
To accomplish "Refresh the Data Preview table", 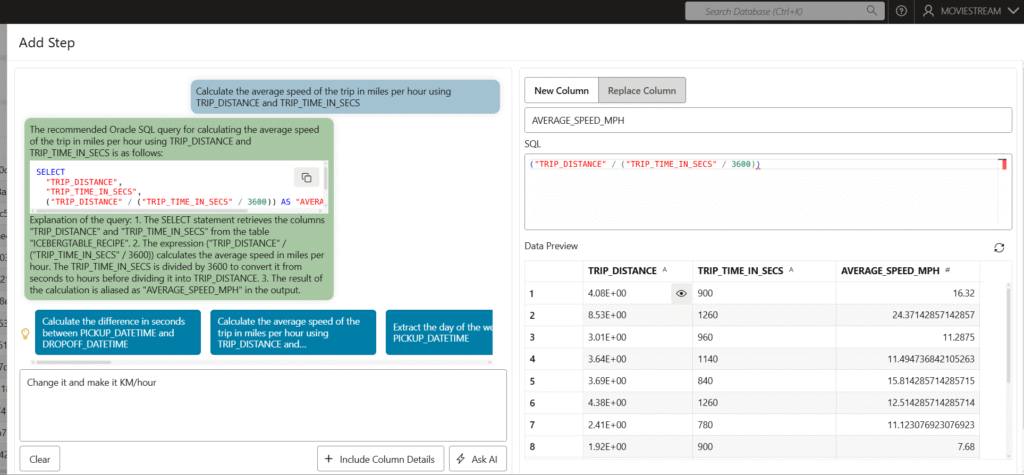I will tap(998, 247).
